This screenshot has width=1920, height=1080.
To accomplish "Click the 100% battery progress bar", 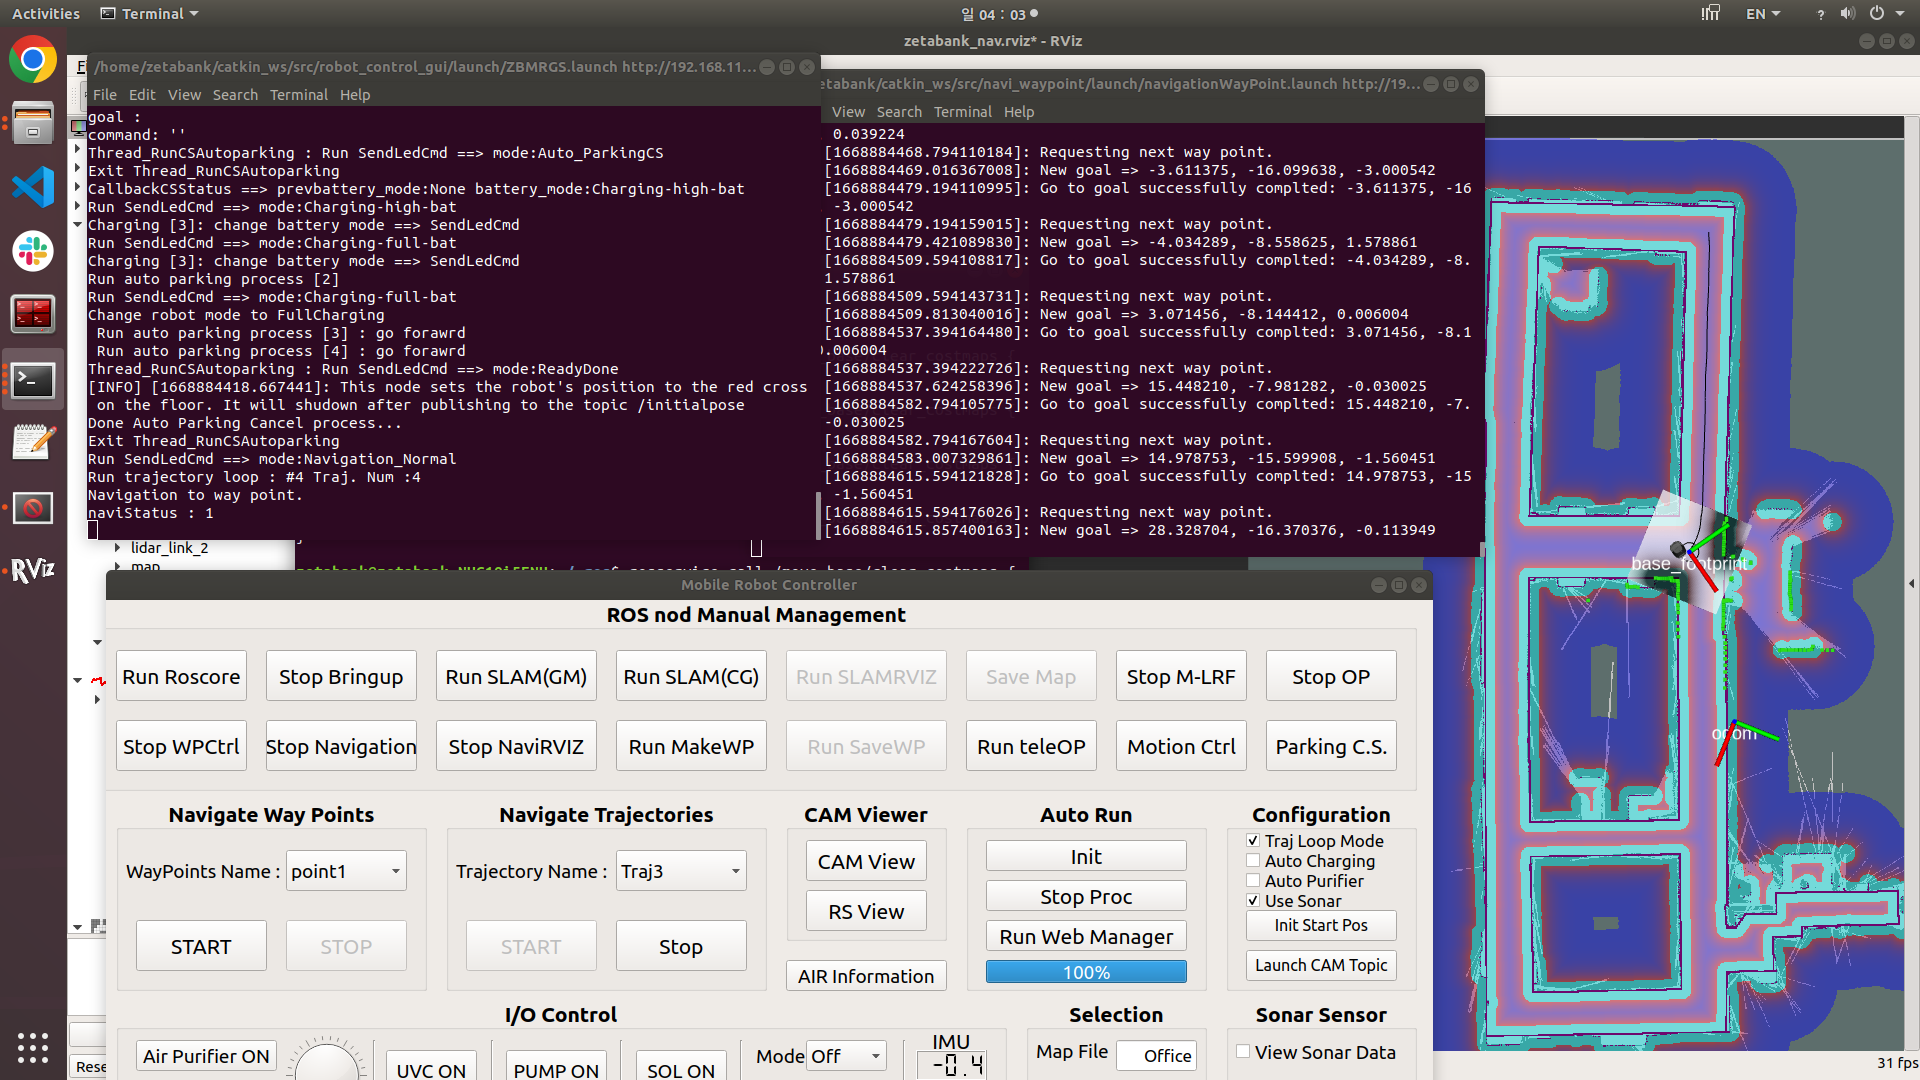I will pyautogui.click(x=1086, y=972).
